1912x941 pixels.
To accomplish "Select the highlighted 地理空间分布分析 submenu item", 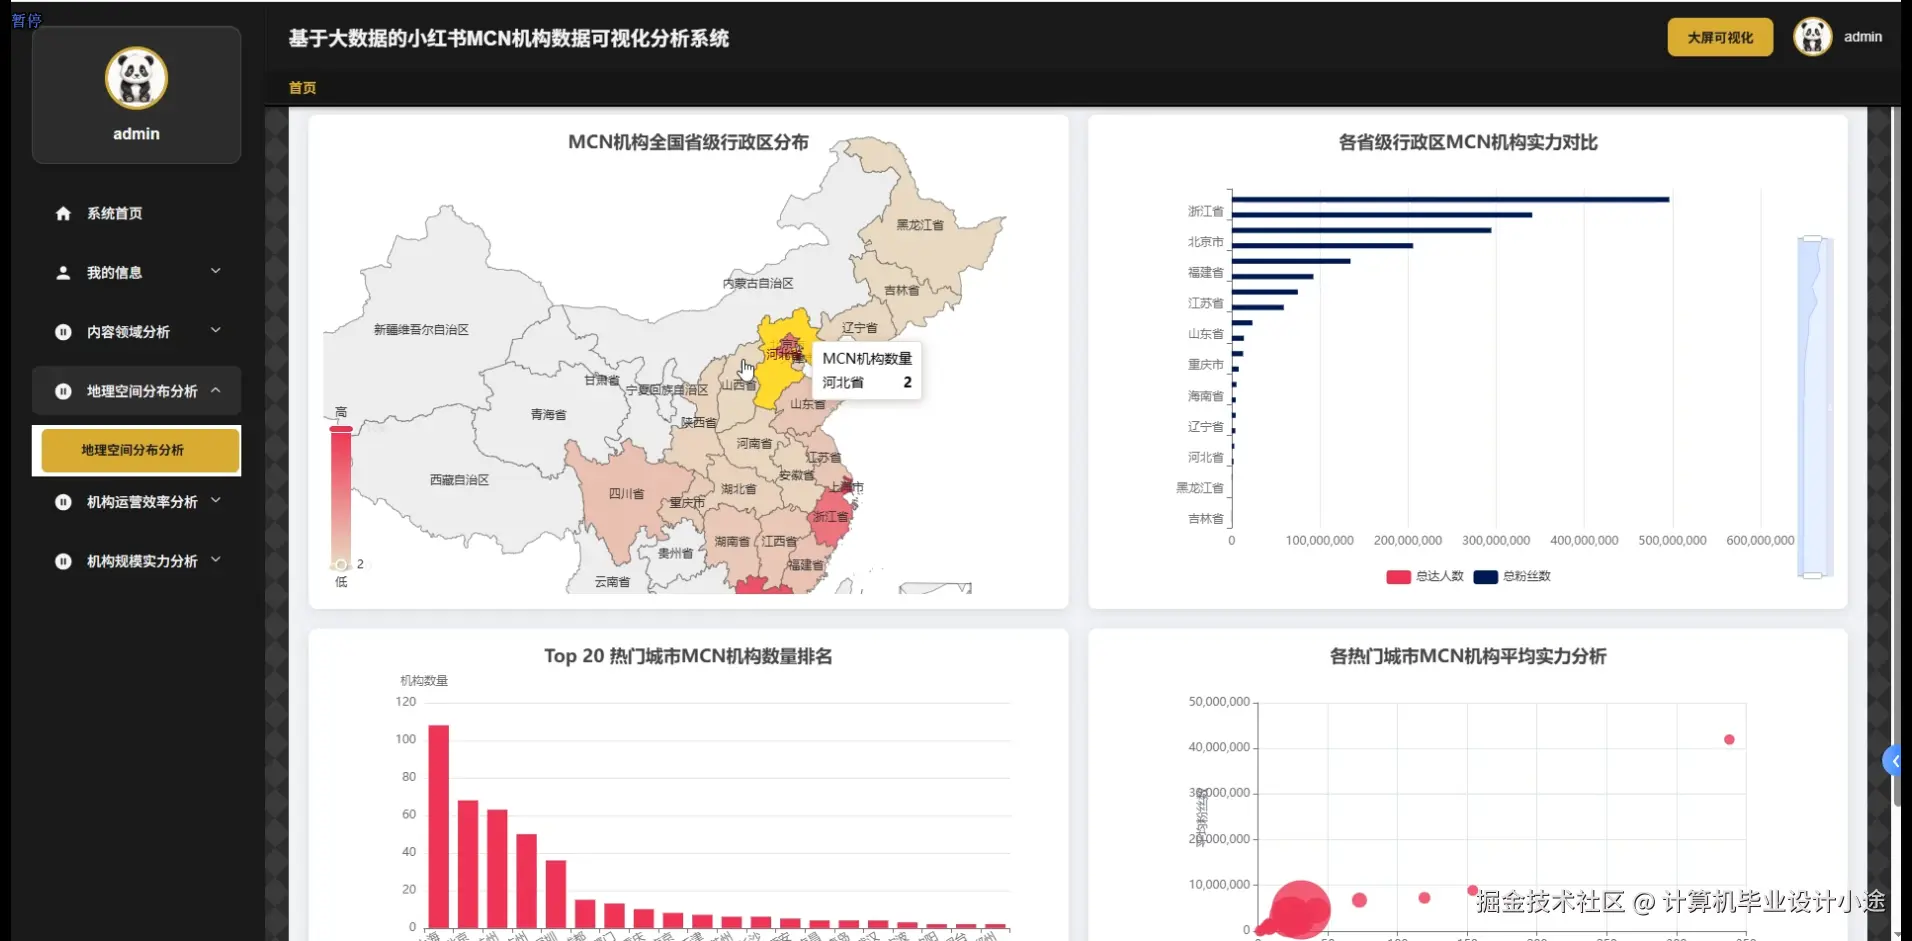I will tap(140, 450).
